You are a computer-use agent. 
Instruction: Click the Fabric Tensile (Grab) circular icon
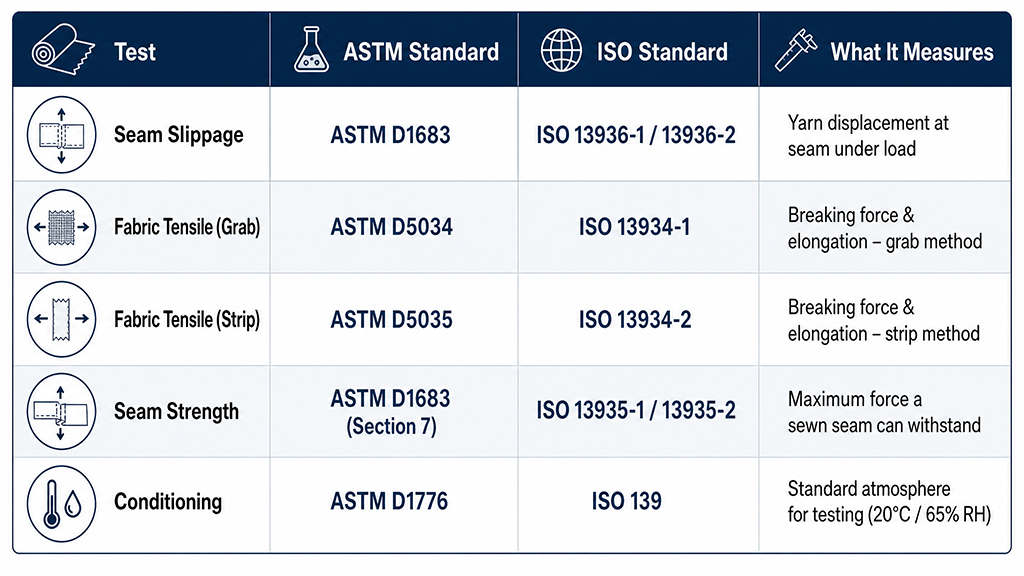[x=61, y=227]
